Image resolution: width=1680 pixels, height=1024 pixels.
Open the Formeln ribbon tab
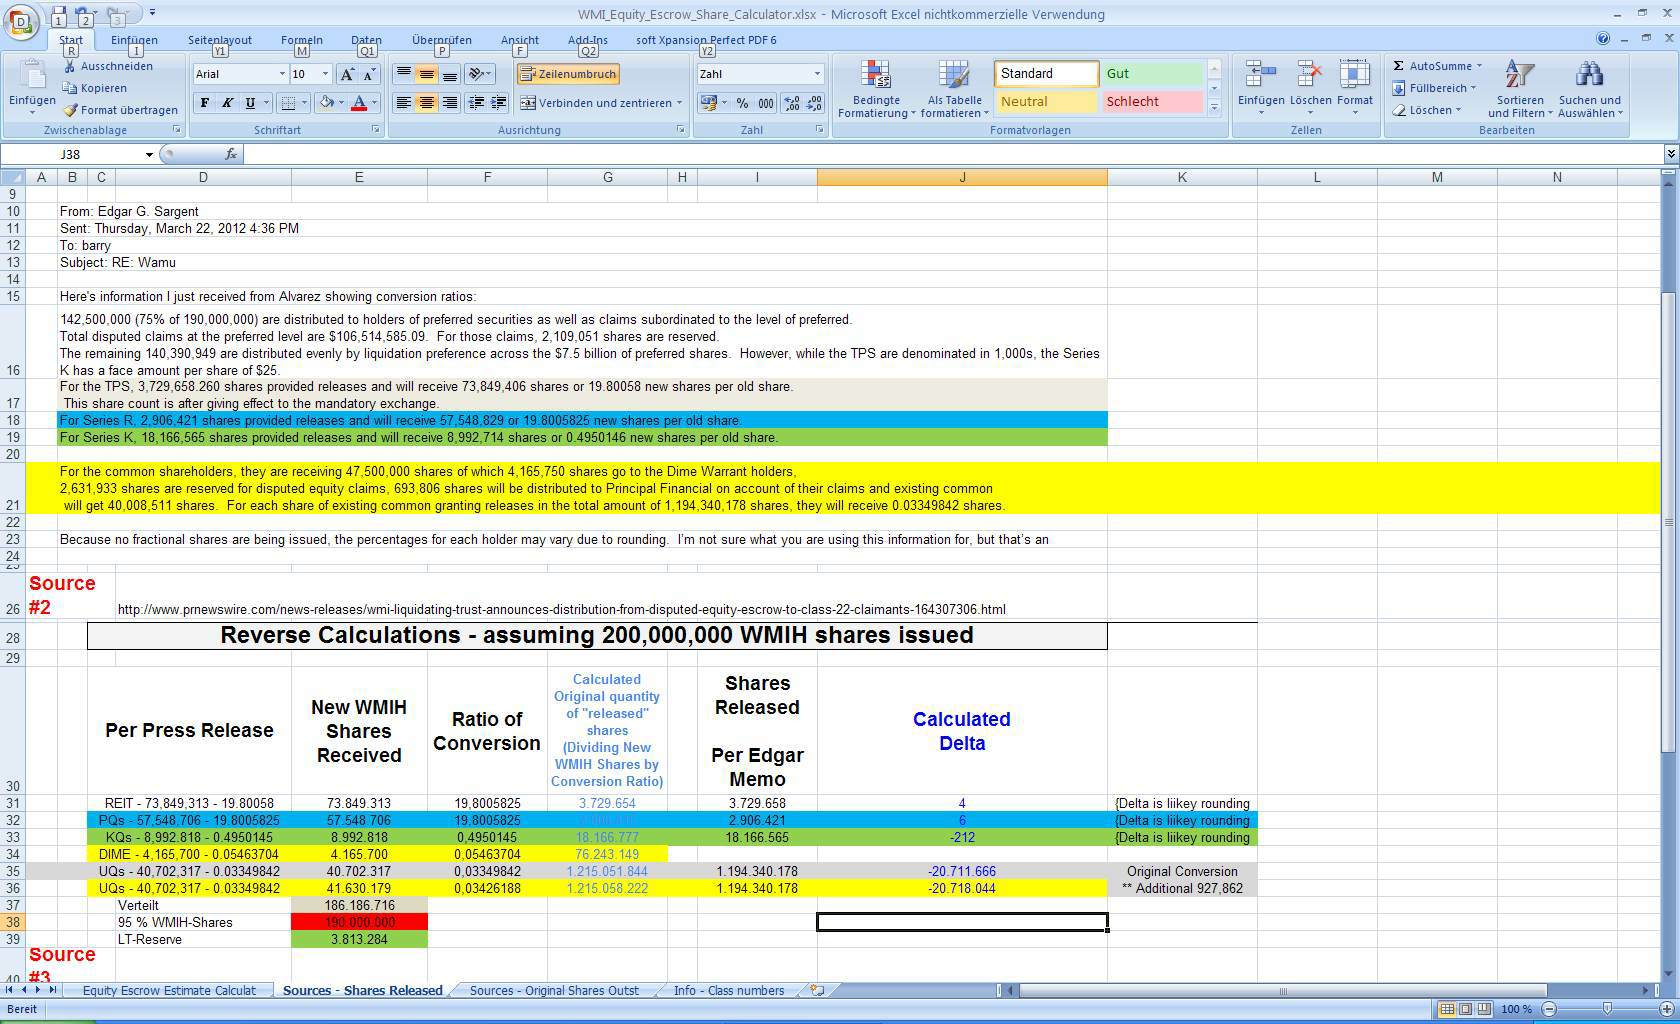[x=301, y=40]
